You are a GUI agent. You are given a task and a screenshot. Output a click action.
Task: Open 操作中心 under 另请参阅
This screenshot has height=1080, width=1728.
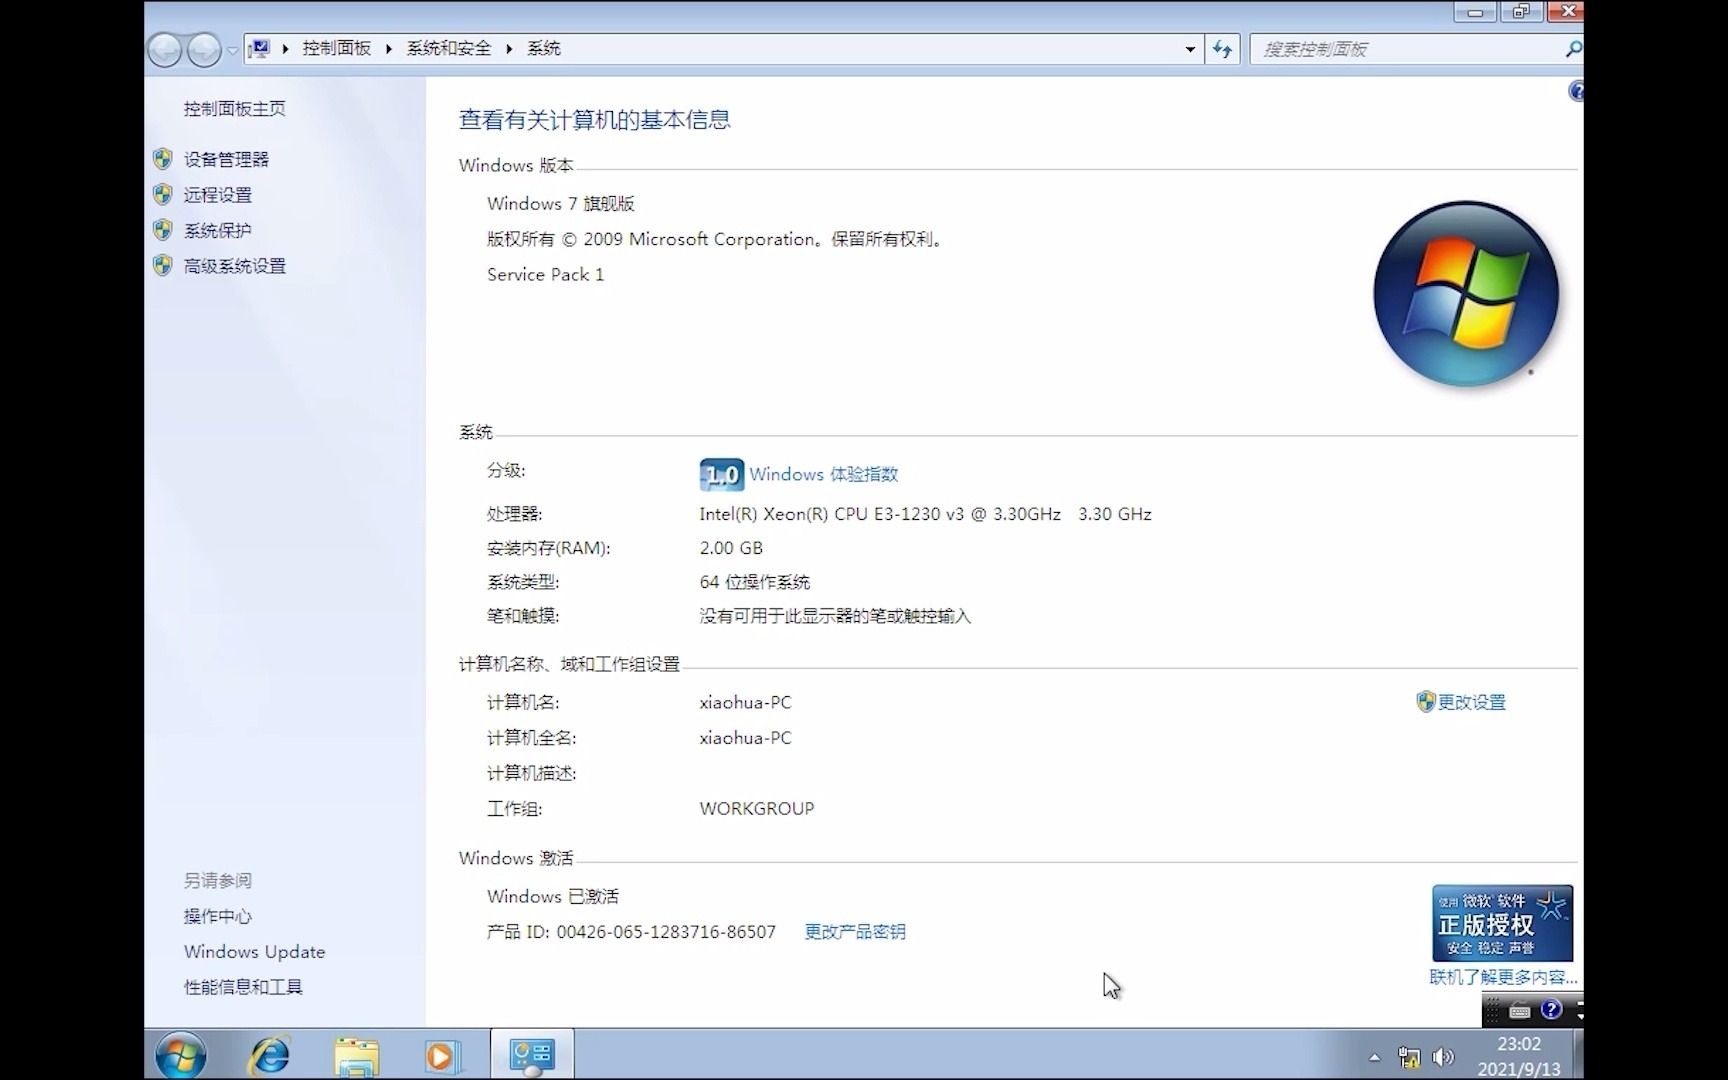click(218, 916)
